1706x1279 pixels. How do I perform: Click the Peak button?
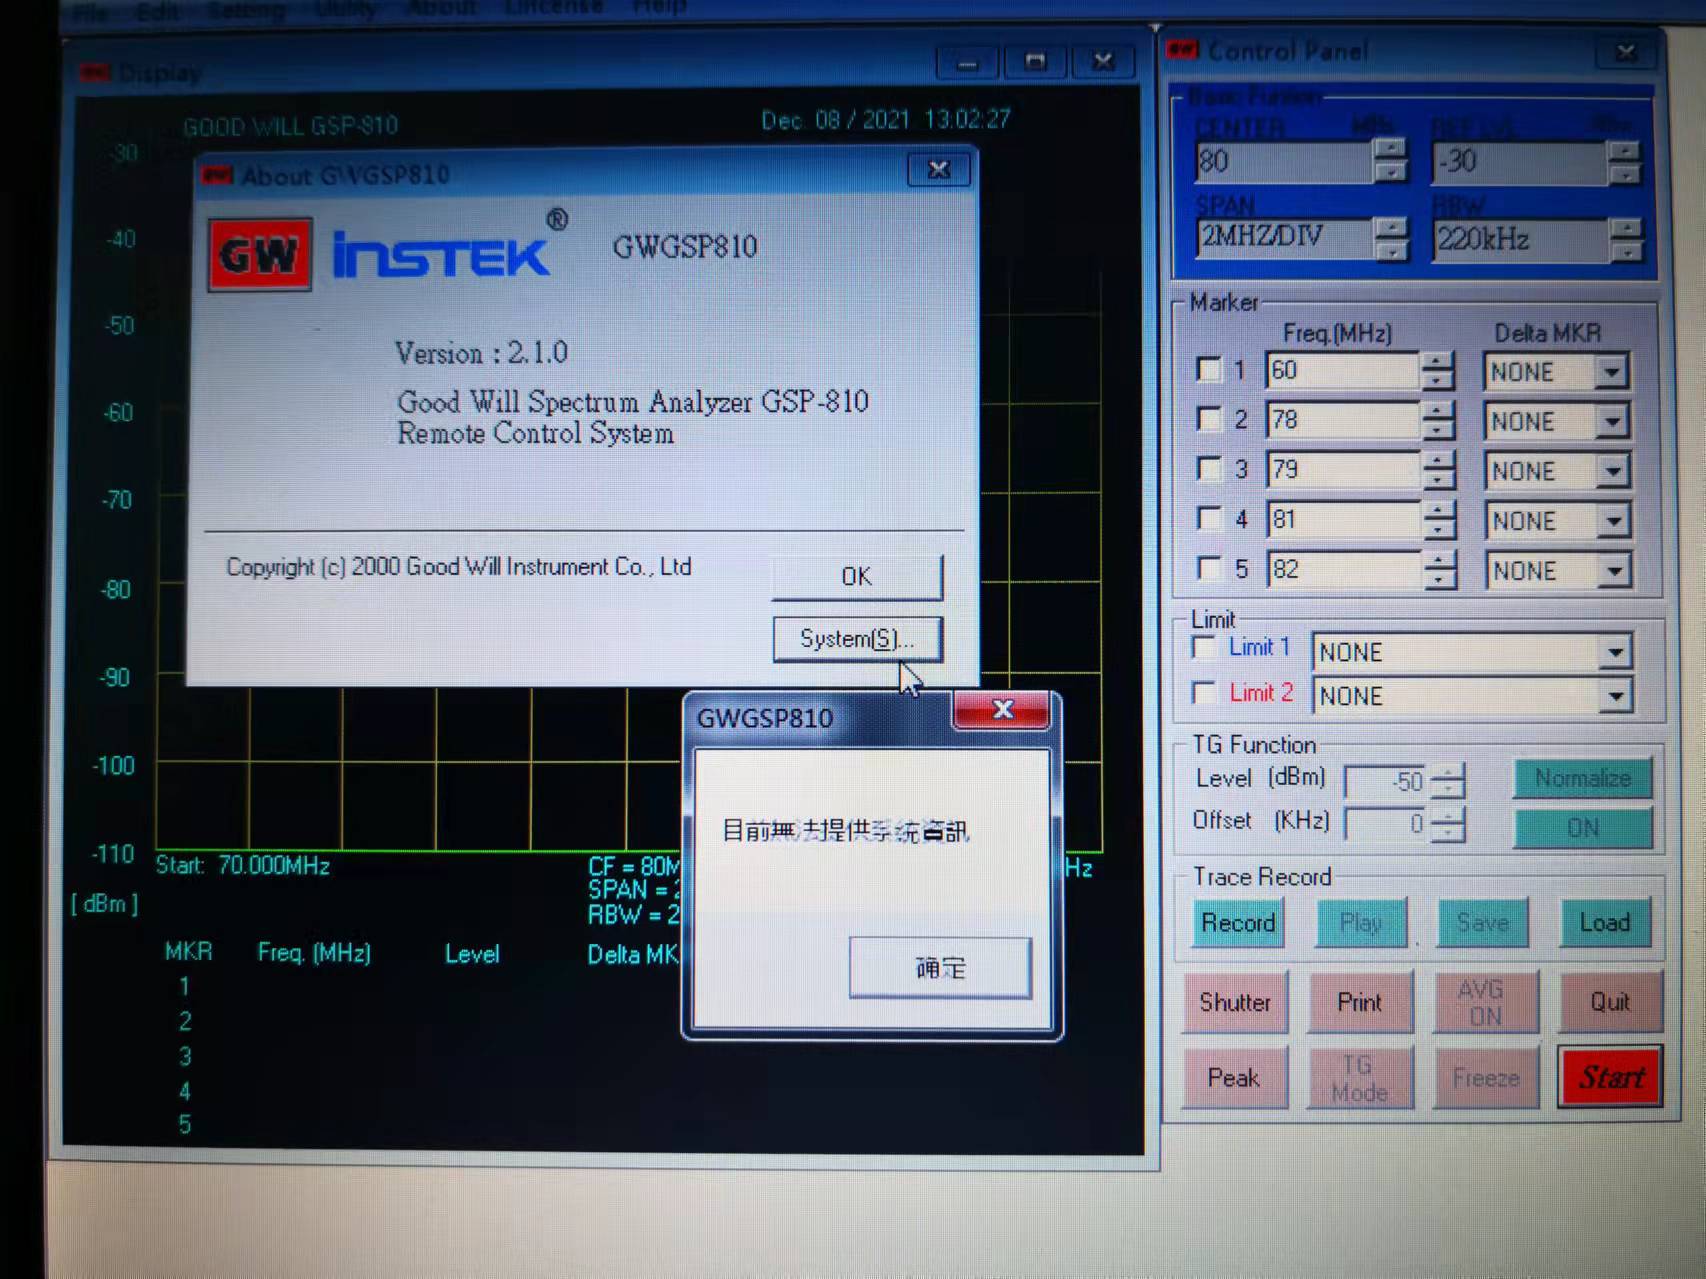pyautogui.click(x=1233, y=1078)
